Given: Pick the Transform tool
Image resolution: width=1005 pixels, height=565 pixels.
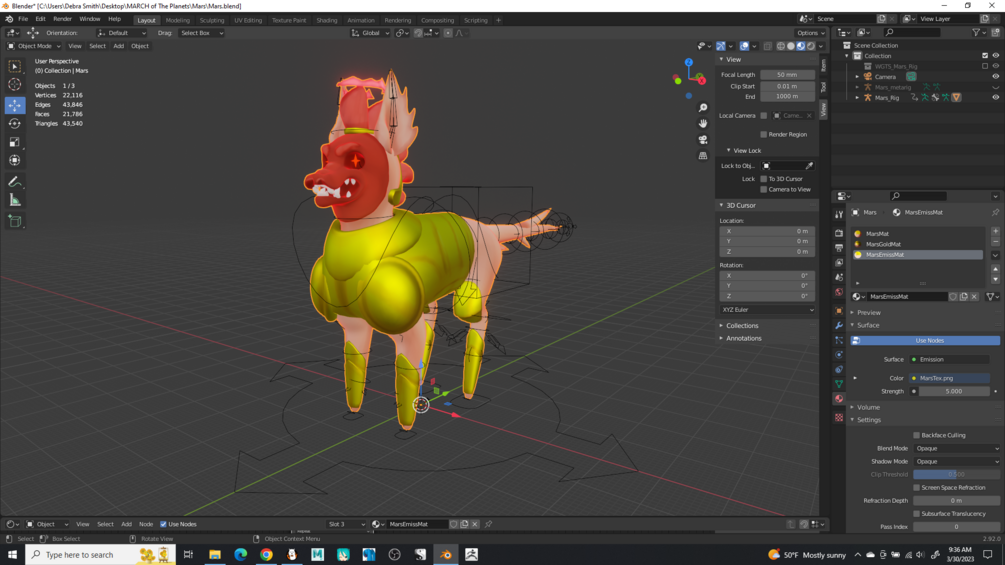Looking at the screenshot, I should pos(14,160).
